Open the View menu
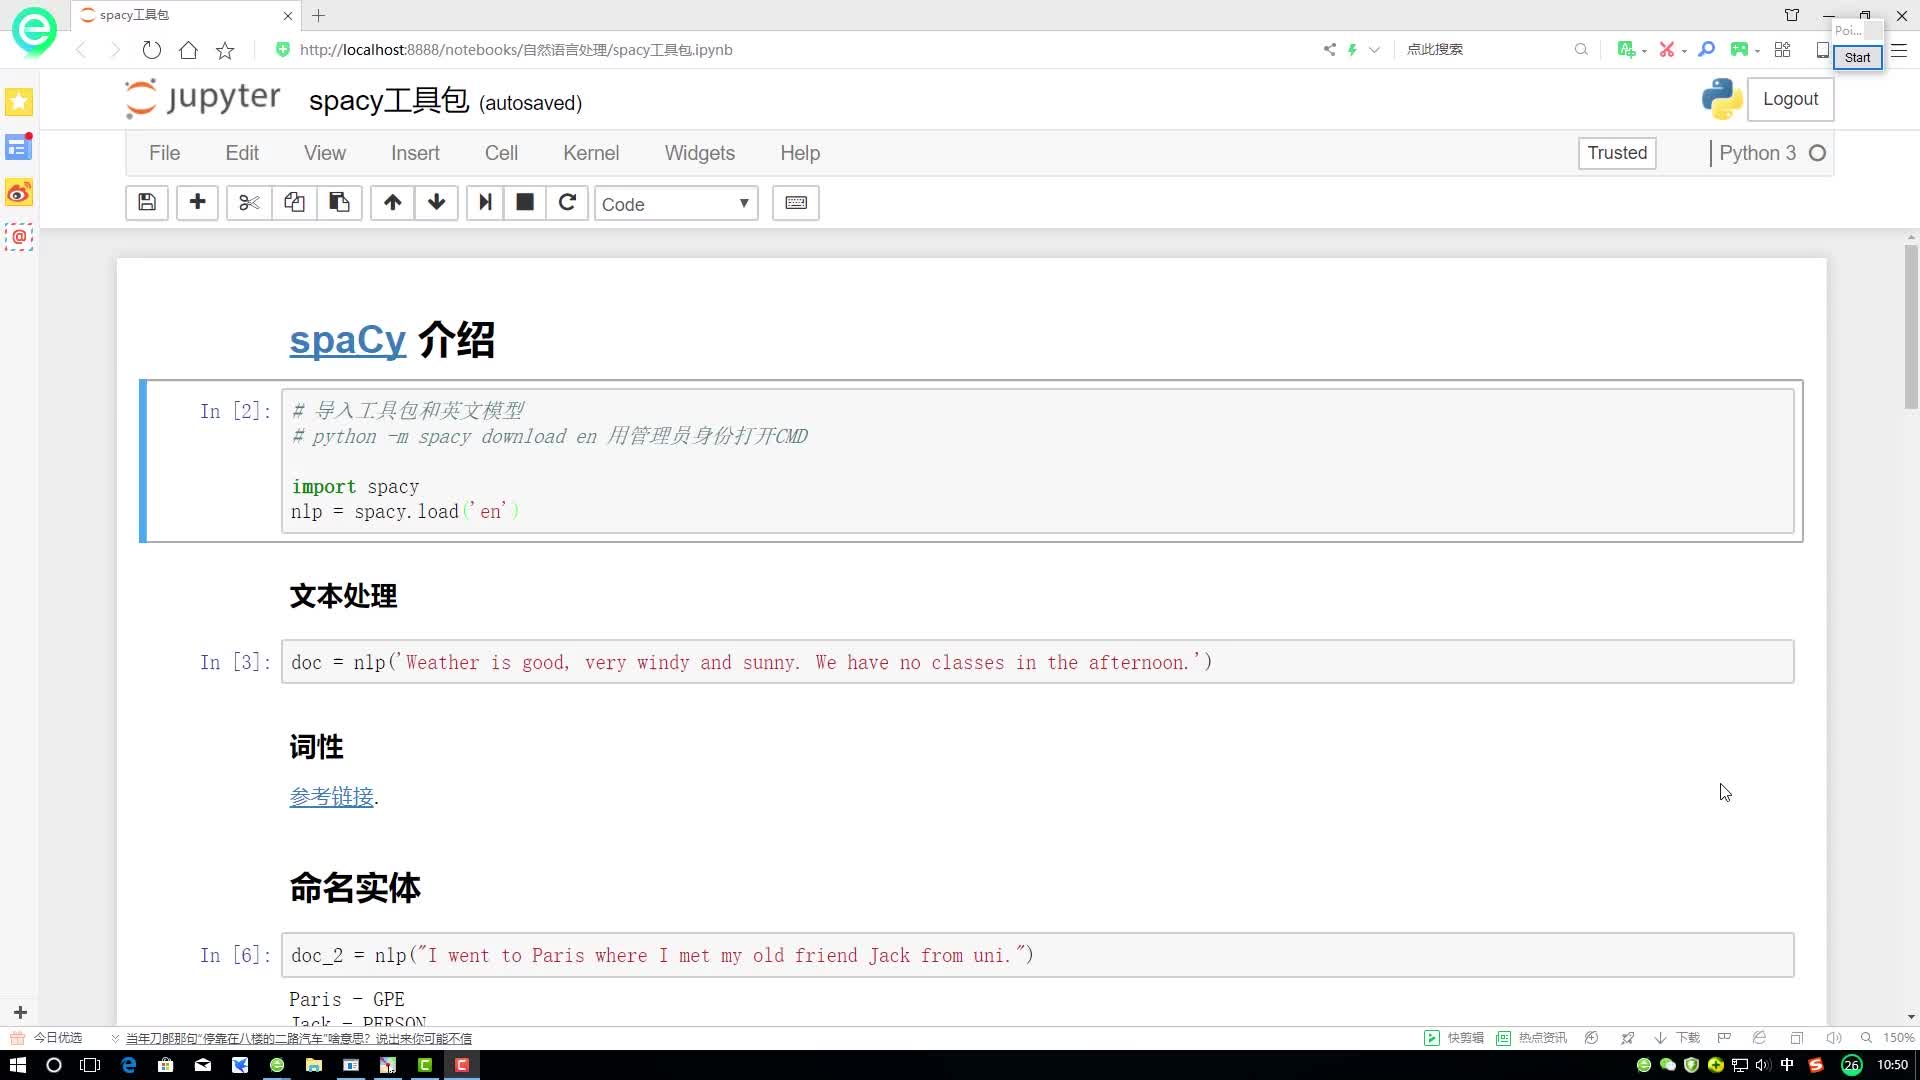 [x=325, y=153]
